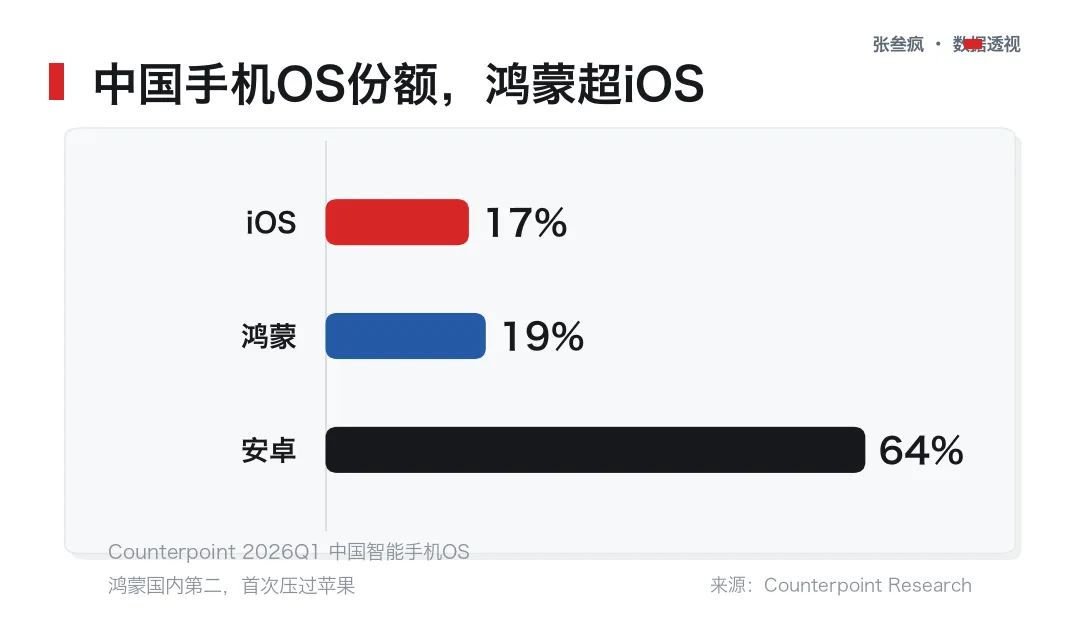Select the 17% value label

click(x=526, y=223)
